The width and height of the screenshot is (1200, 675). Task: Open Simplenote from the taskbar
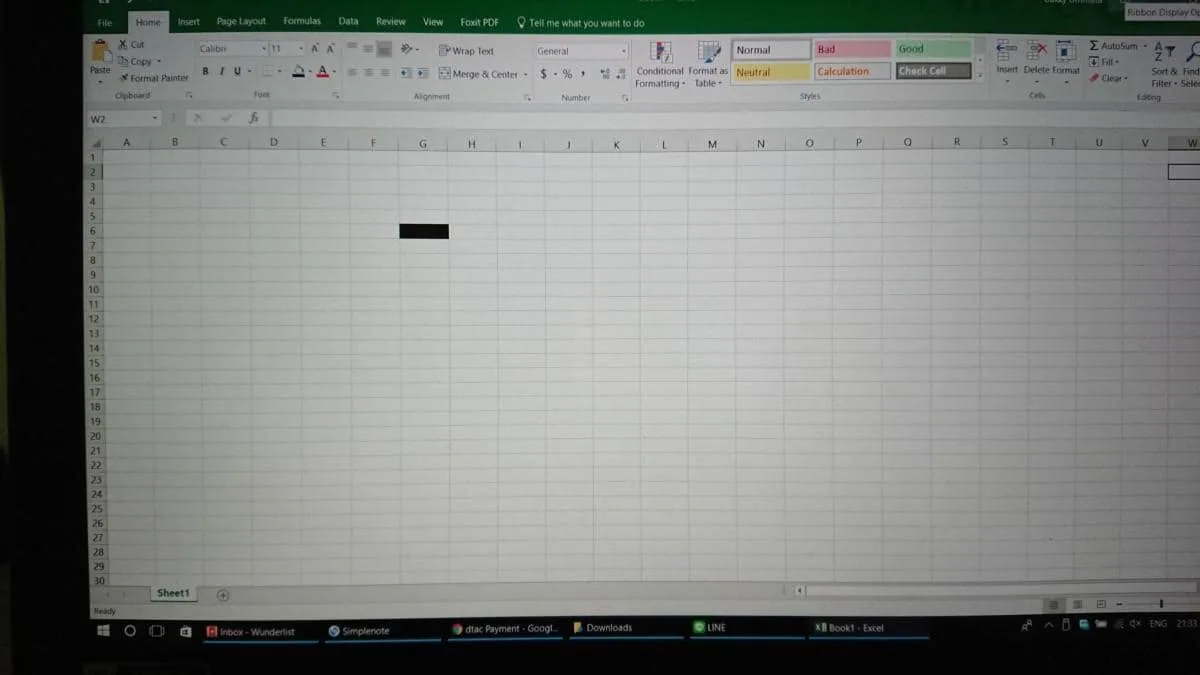click(380, 631)
